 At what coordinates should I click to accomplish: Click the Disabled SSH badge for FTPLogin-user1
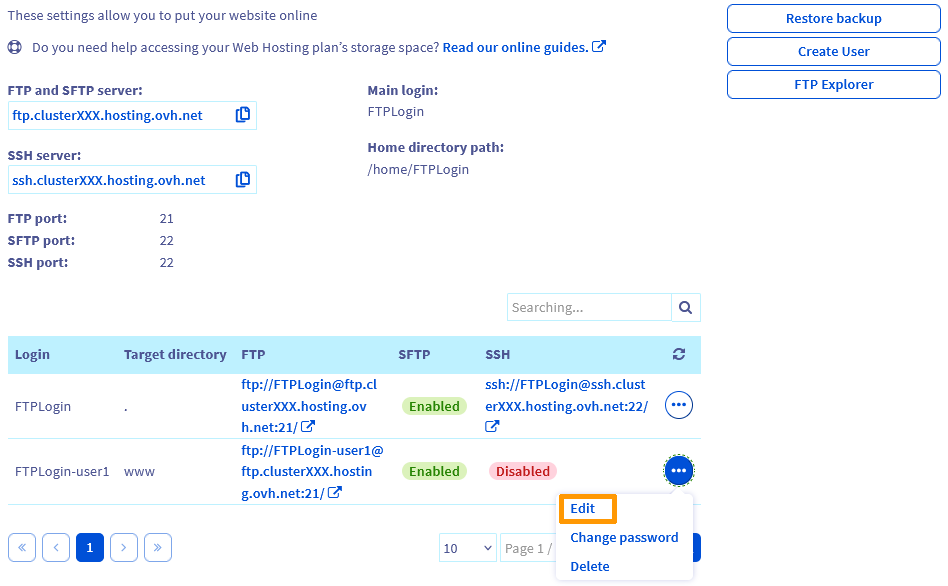(522, 470)
